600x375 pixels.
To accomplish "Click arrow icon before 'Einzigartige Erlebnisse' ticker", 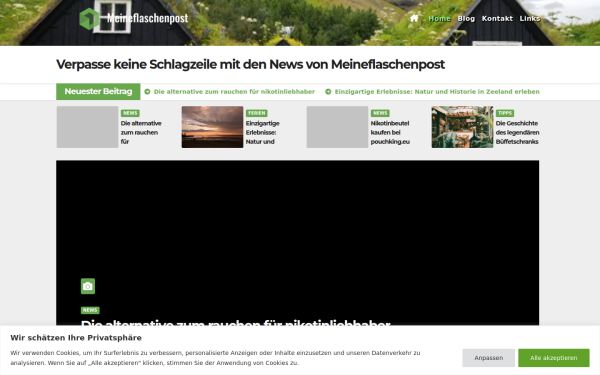I will [328, 91].
